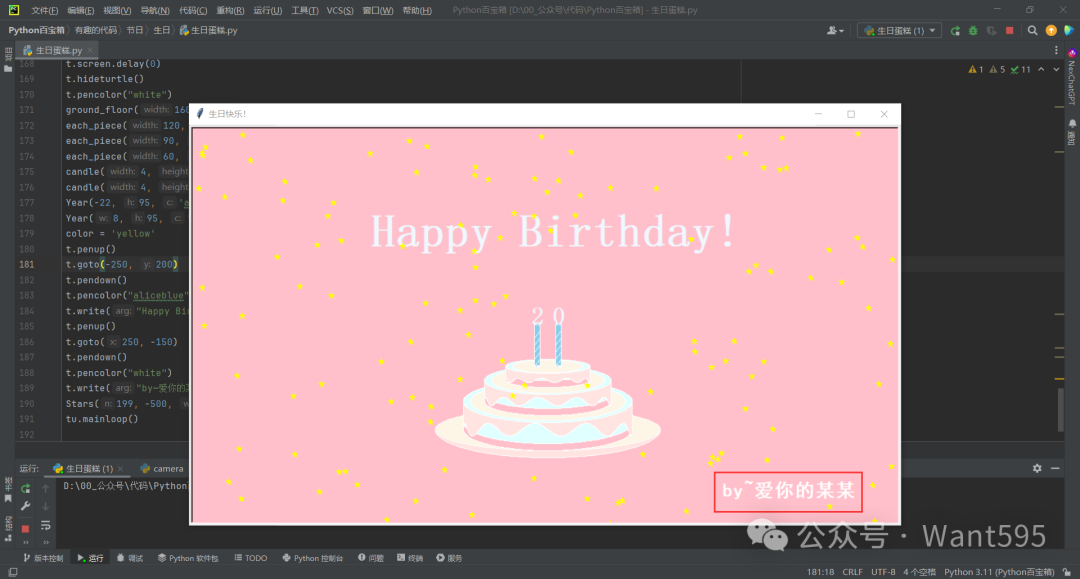Stop the running program via red square
The width and height of the screenshot is (1080, 579).
tap(1010, 30)
